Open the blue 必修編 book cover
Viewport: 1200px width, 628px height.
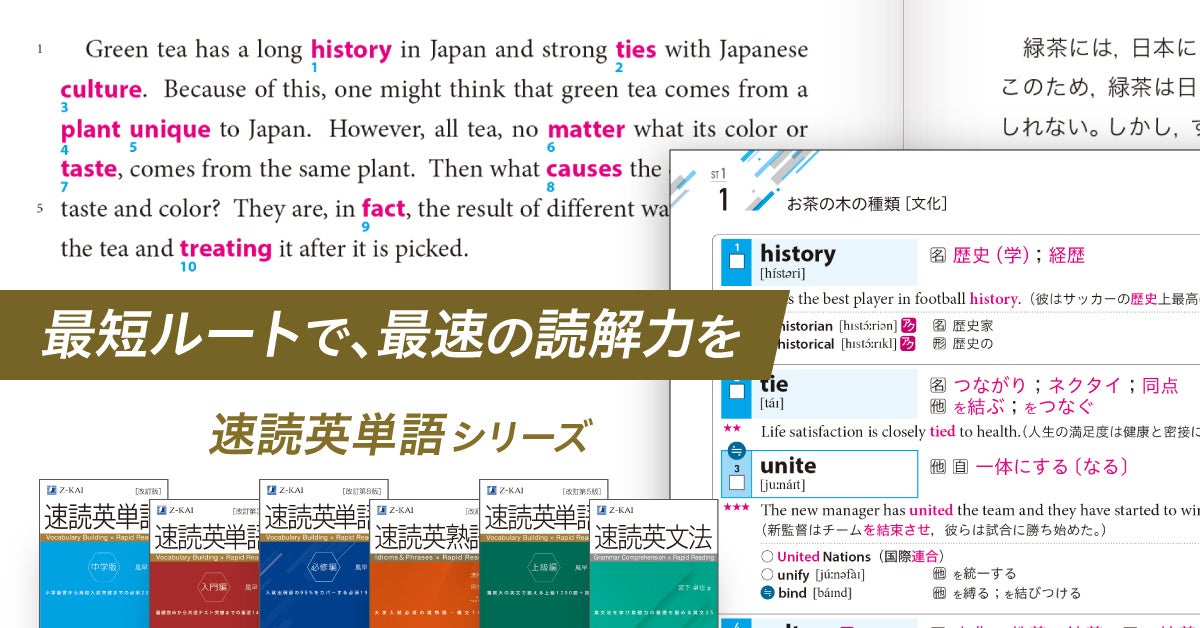pyautogui.click(x=314, y=553)
